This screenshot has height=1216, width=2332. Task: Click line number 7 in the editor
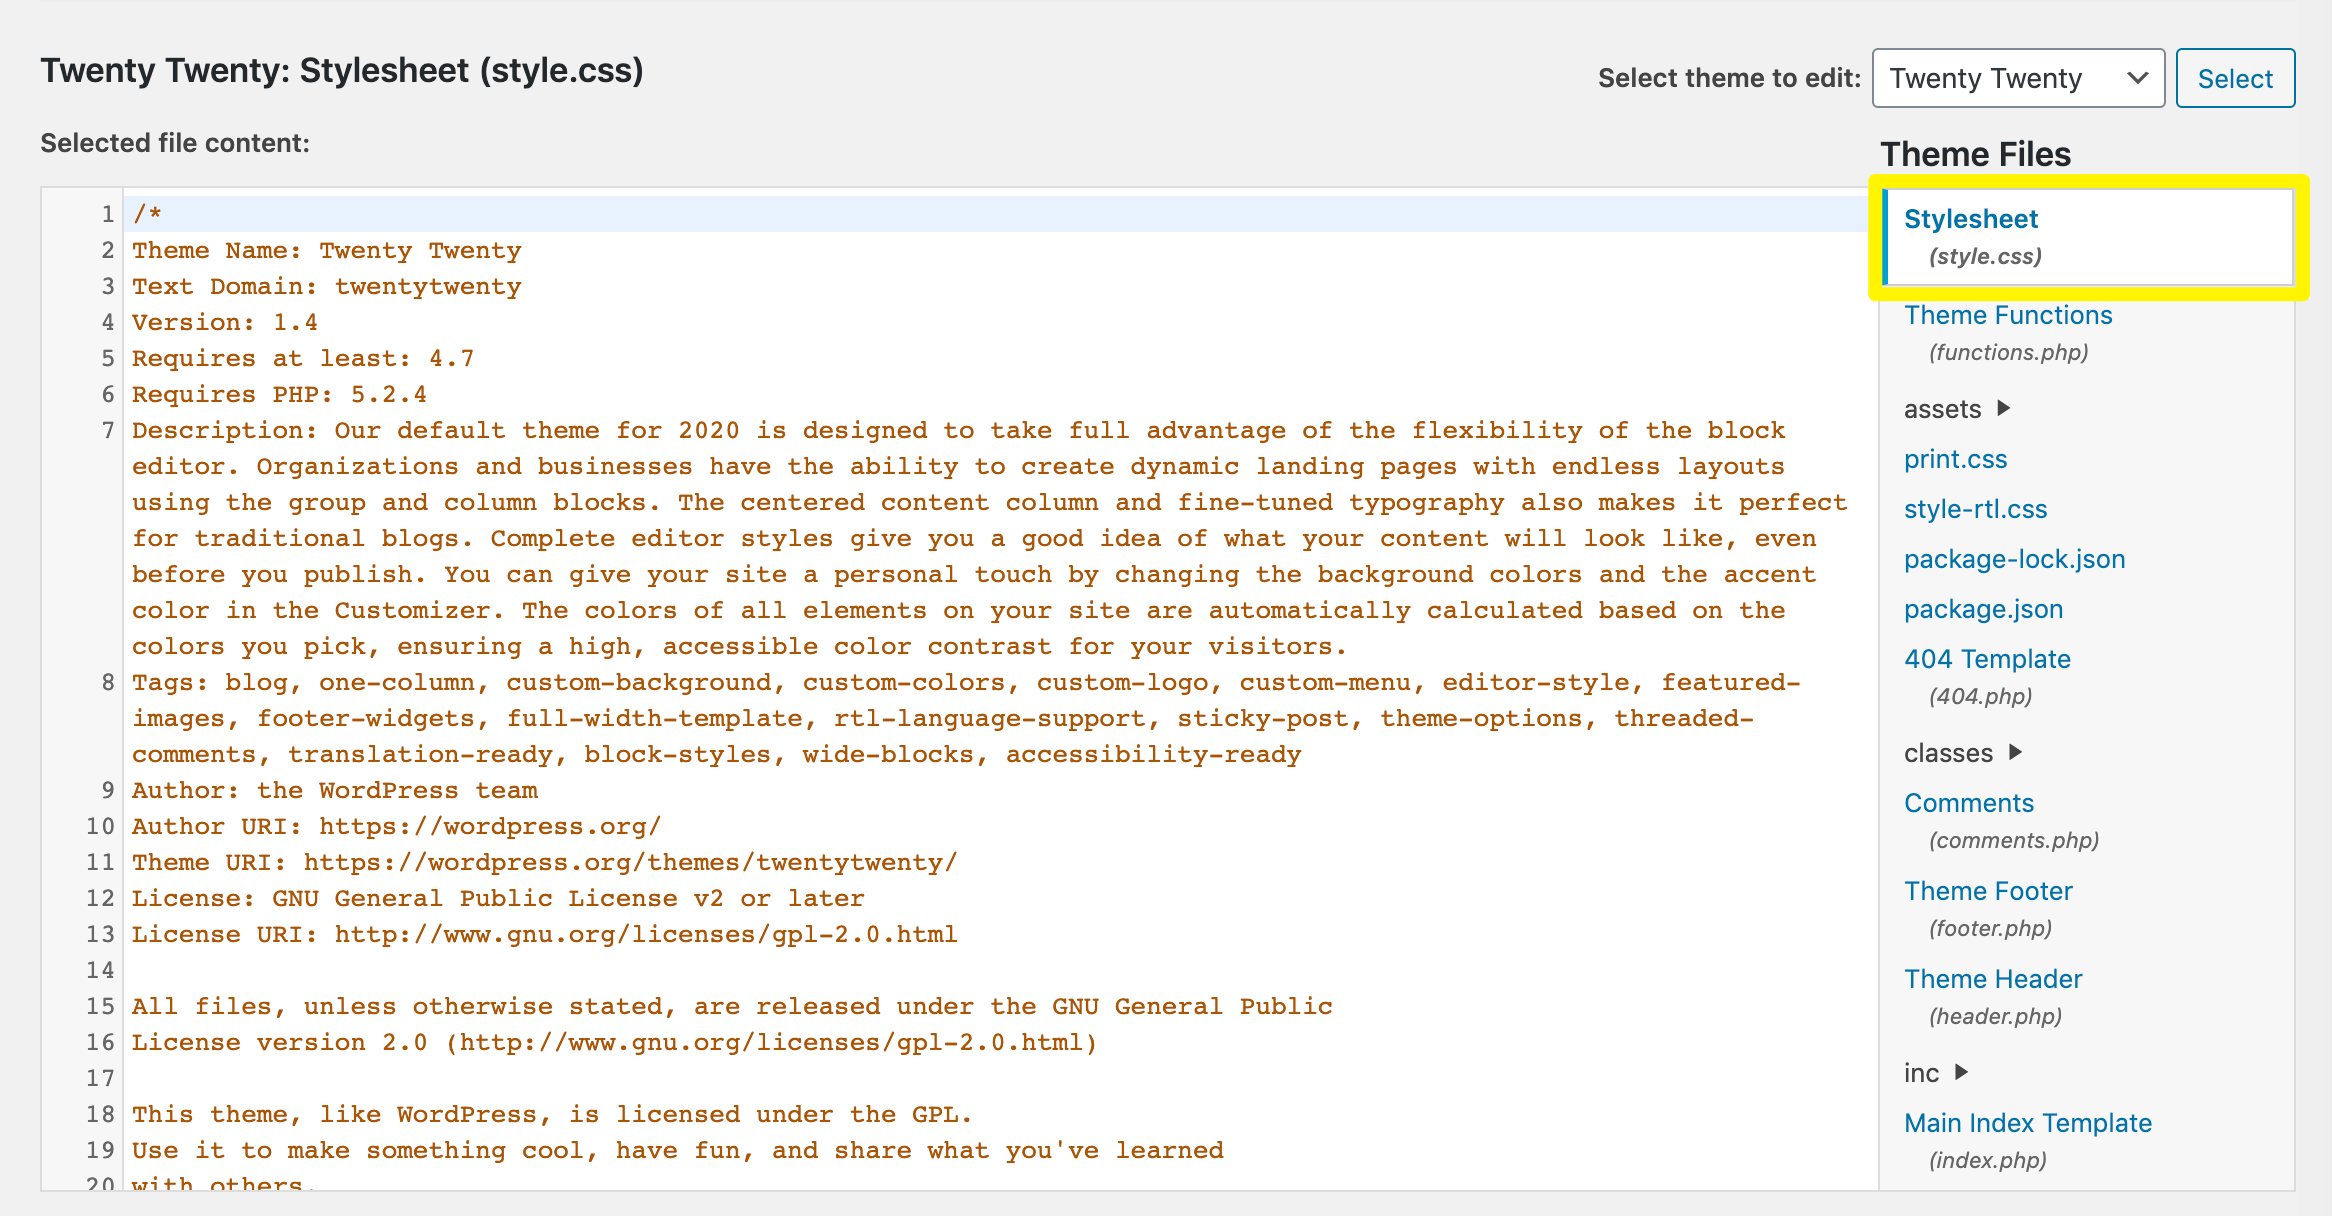pos(107,430)
